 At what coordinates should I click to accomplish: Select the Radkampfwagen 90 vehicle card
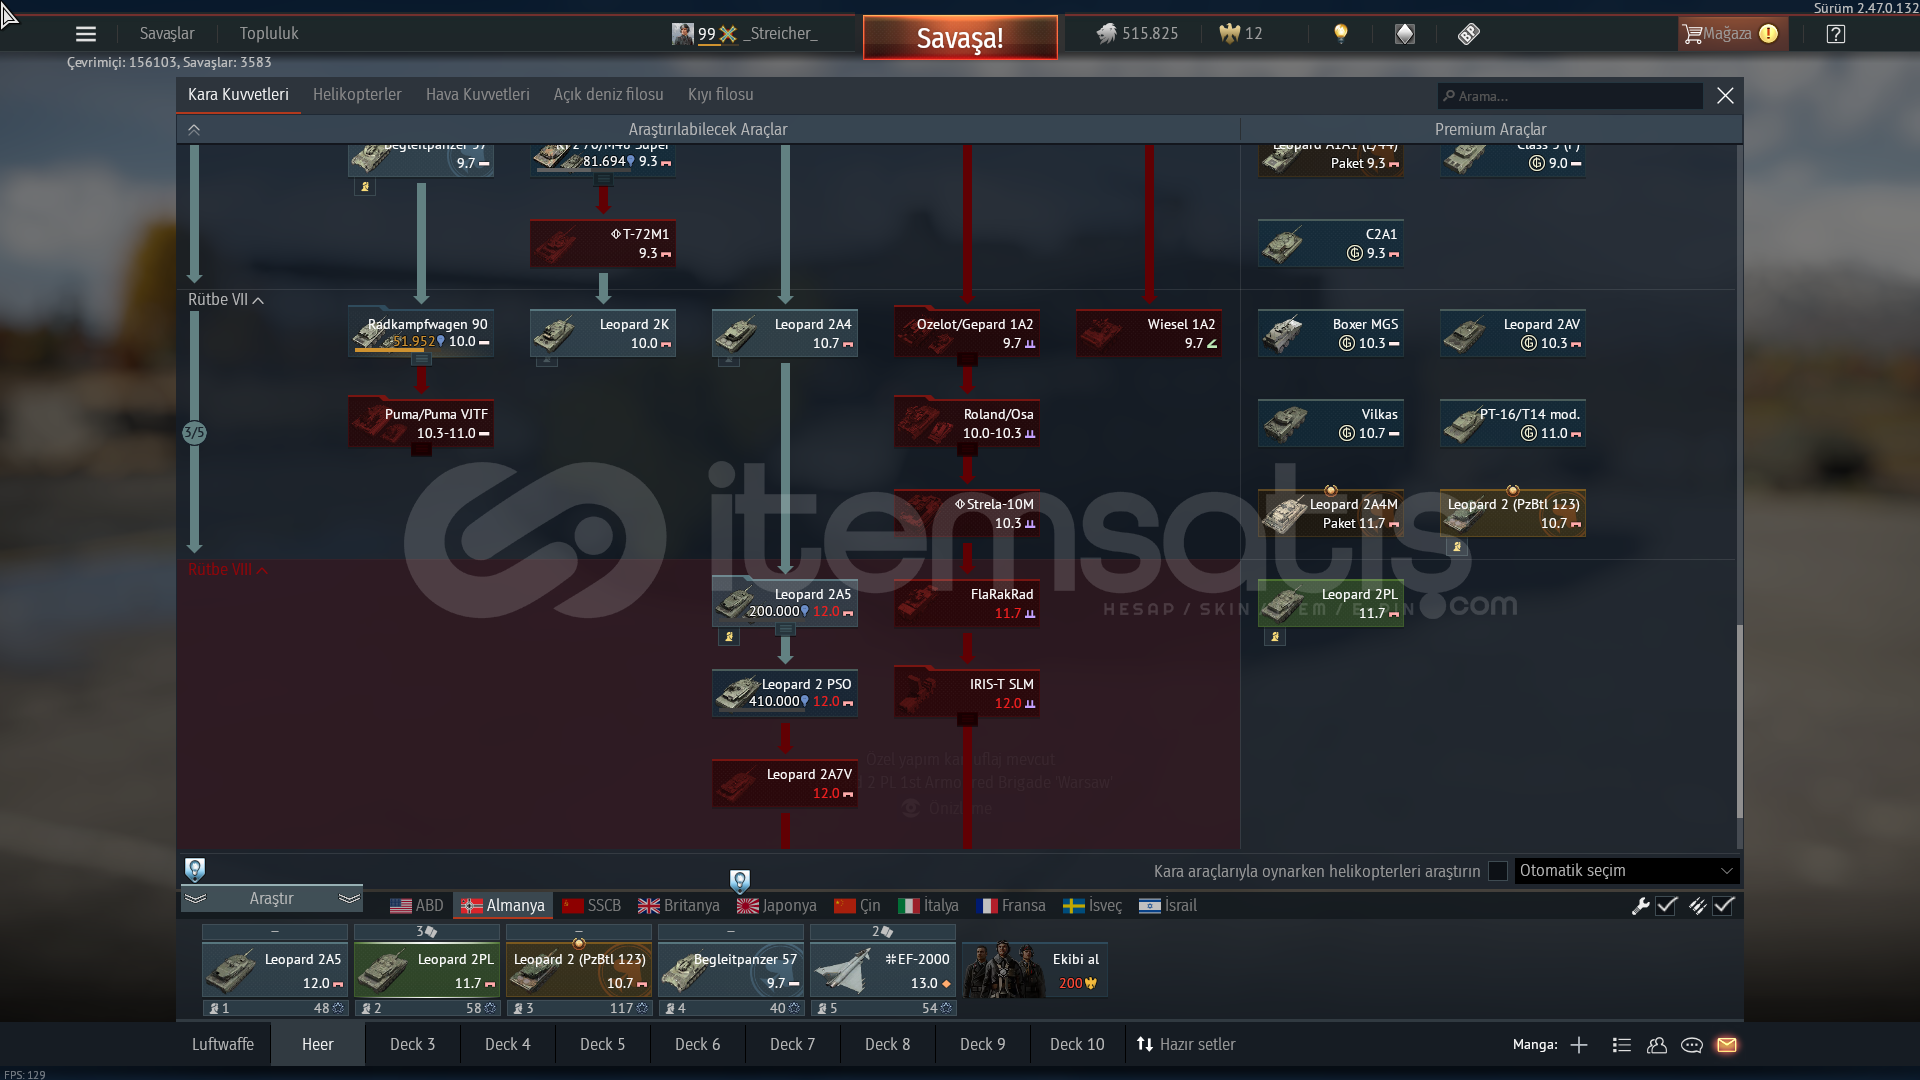(421, 334)
